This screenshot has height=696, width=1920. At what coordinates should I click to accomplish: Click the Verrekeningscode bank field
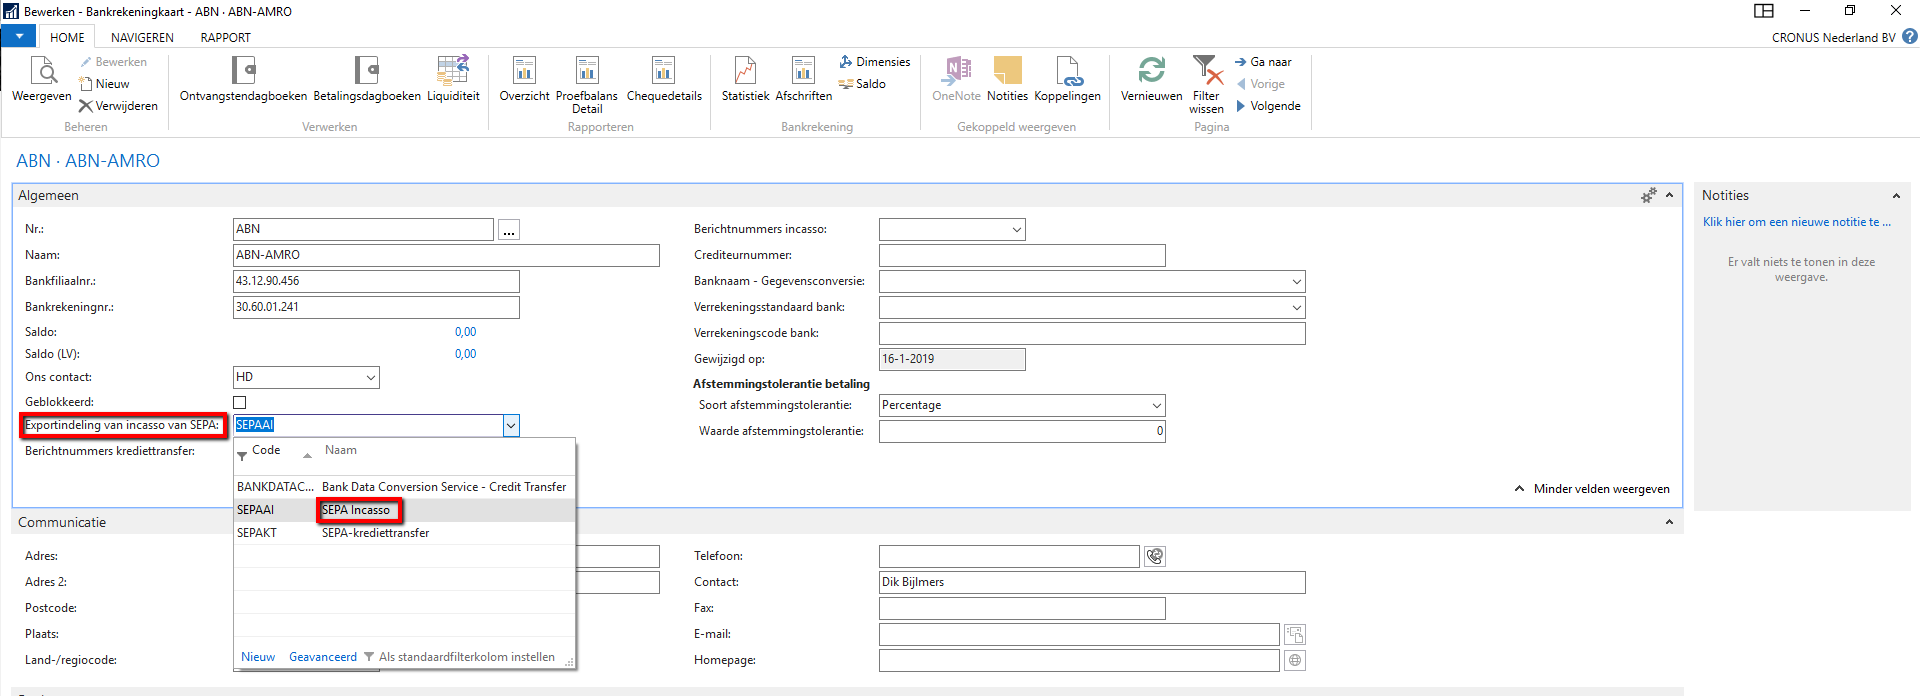pos(1092,333)
